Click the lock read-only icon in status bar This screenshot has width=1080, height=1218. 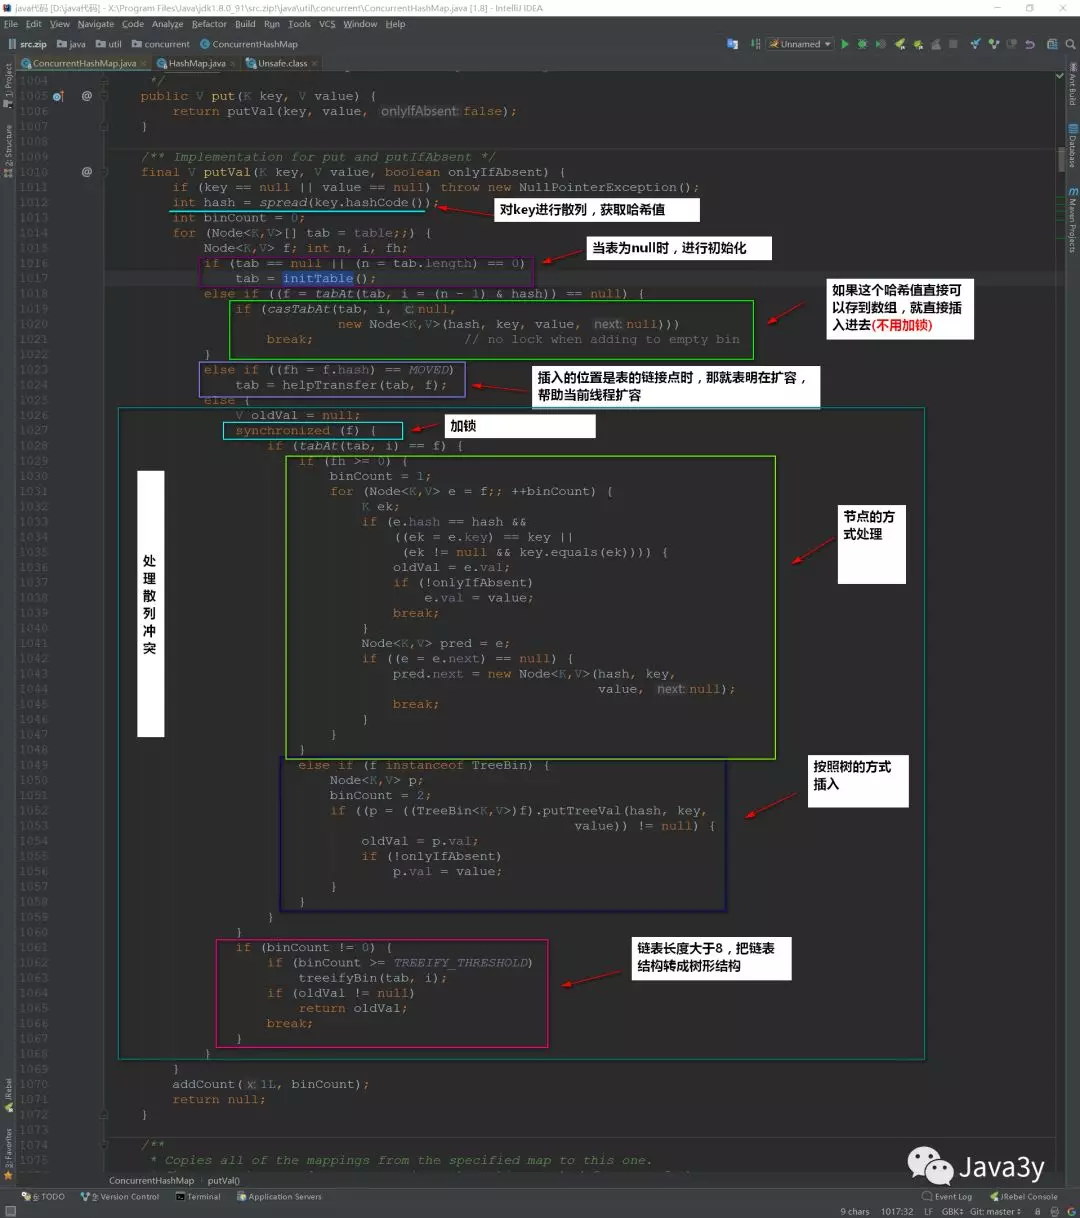point(1037,1212)
